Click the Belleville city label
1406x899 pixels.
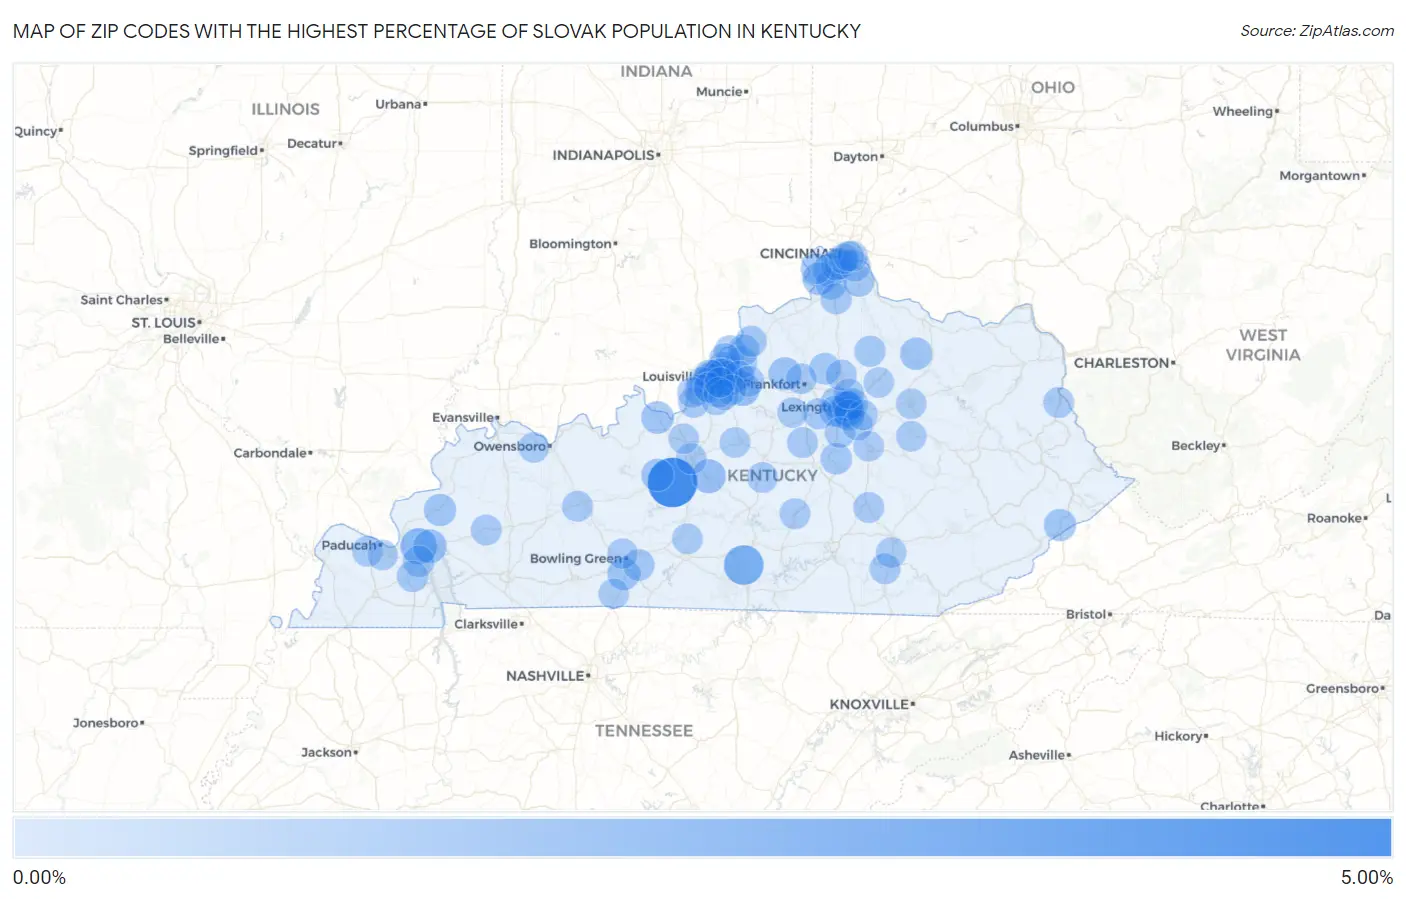point(193,338)
